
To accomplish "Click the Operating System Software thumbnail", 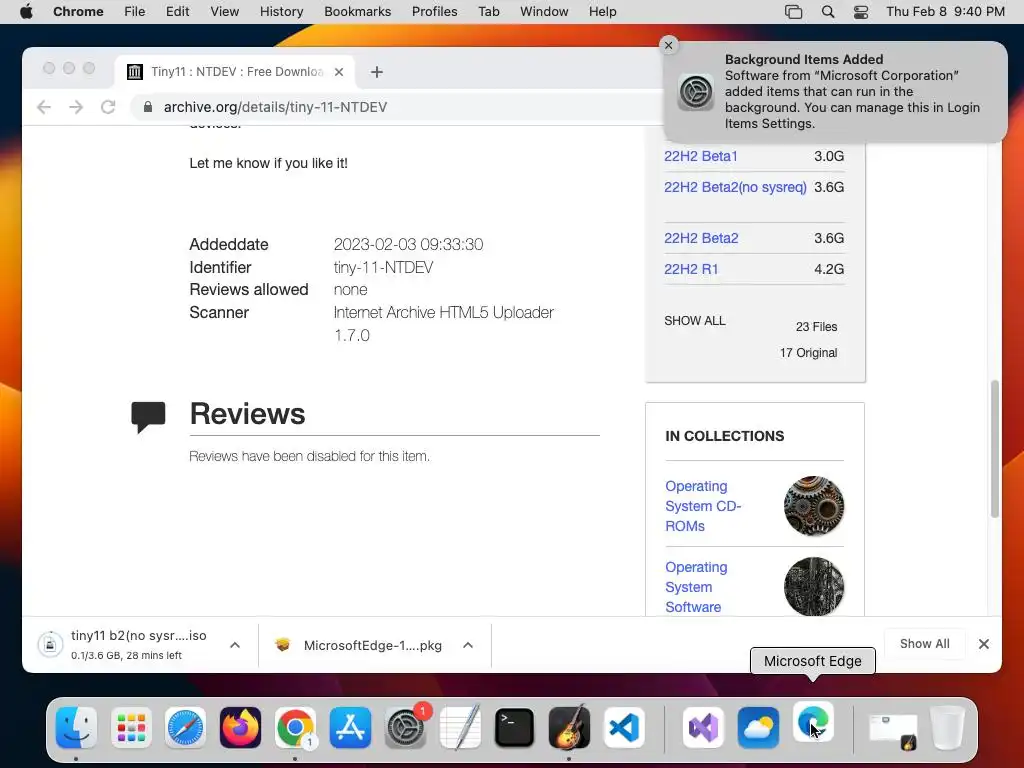I will (x=814, y=586).
